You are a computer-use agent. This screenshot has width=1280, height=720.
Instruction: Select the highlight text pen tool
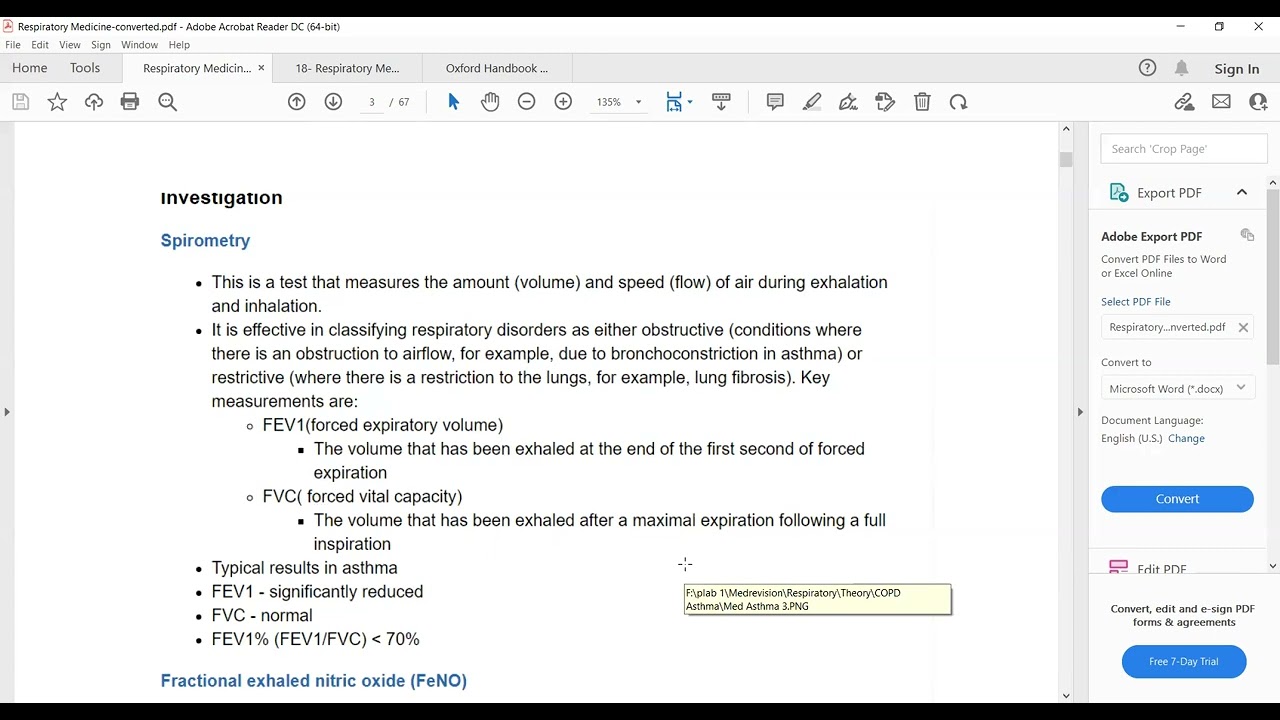tap(812, 102)
